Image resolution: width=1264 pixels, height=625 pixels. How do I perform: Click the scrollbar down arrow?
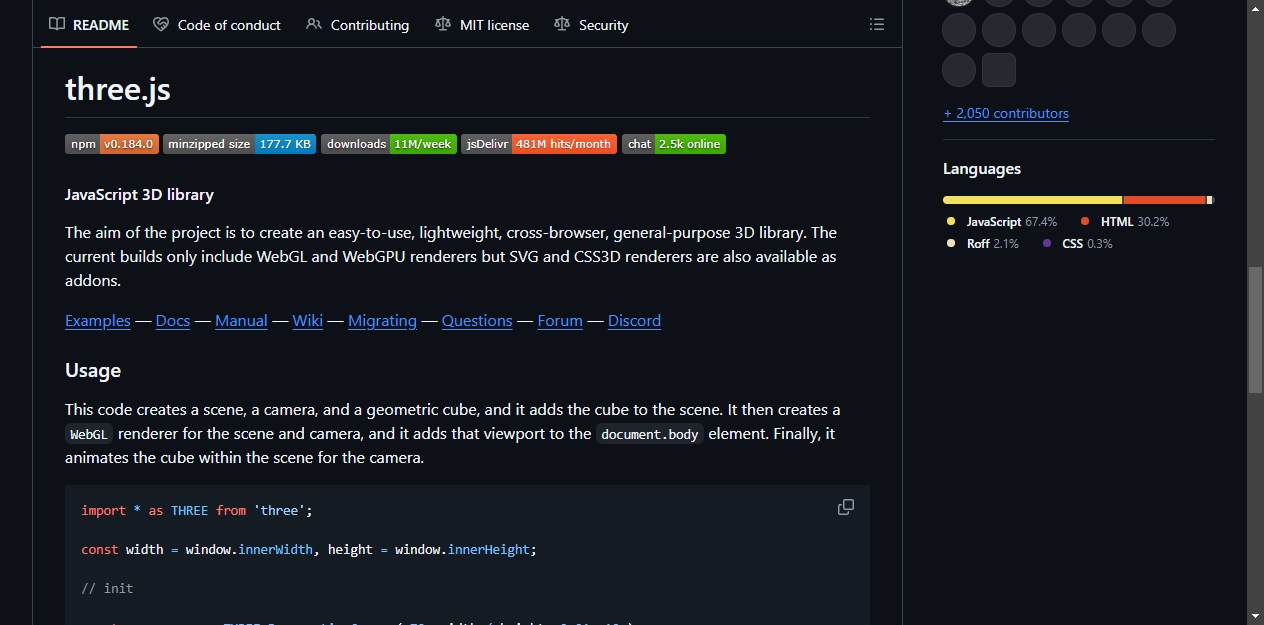(1255, 615)
